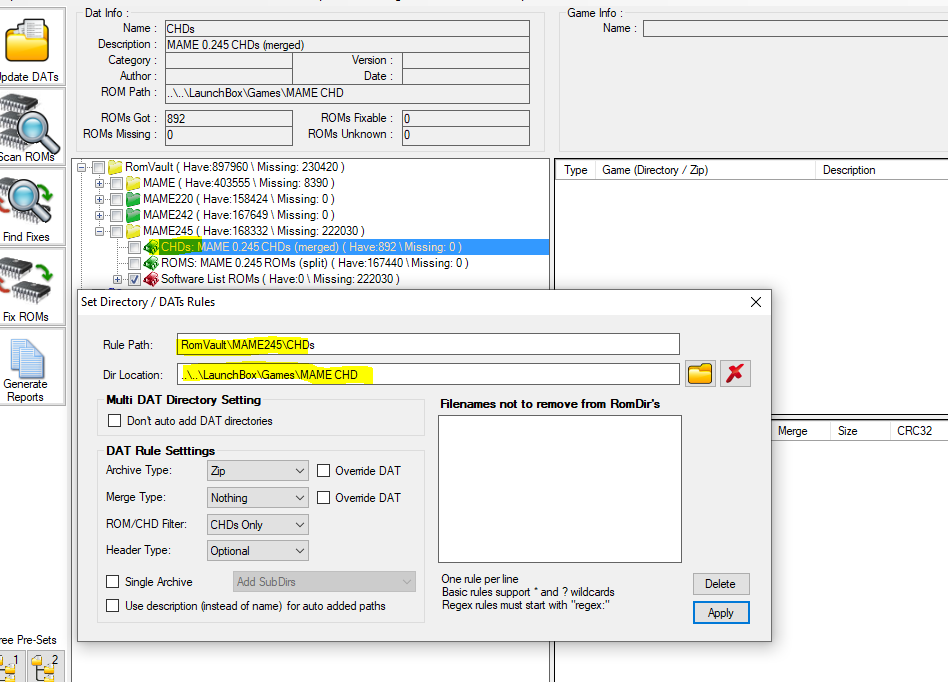Enable Override DAT for Archive Type
The width and height of the screenshot is (948, 682).
pyautogui.click(x=323, y=470)
